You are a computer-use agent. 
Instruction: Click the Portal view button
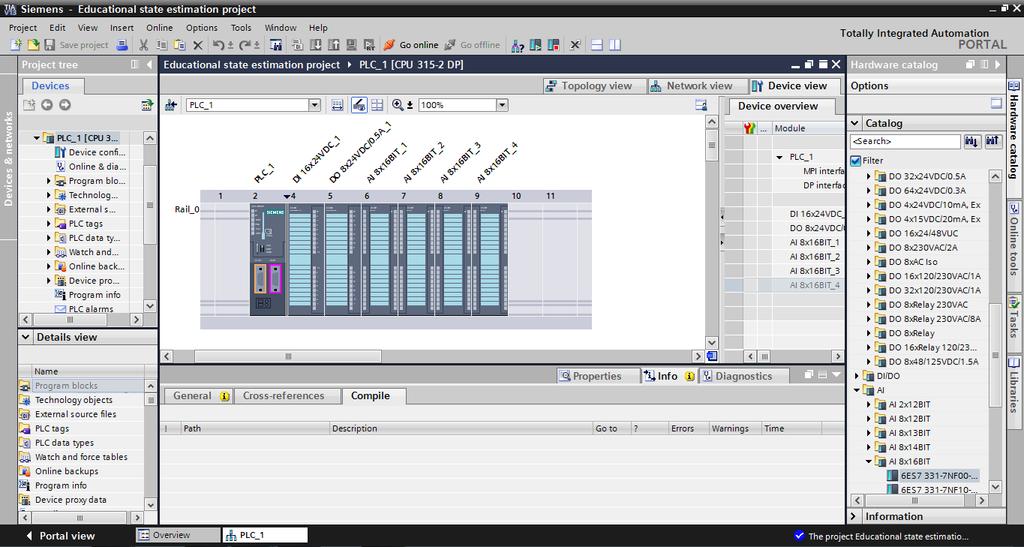coord(60,535)
